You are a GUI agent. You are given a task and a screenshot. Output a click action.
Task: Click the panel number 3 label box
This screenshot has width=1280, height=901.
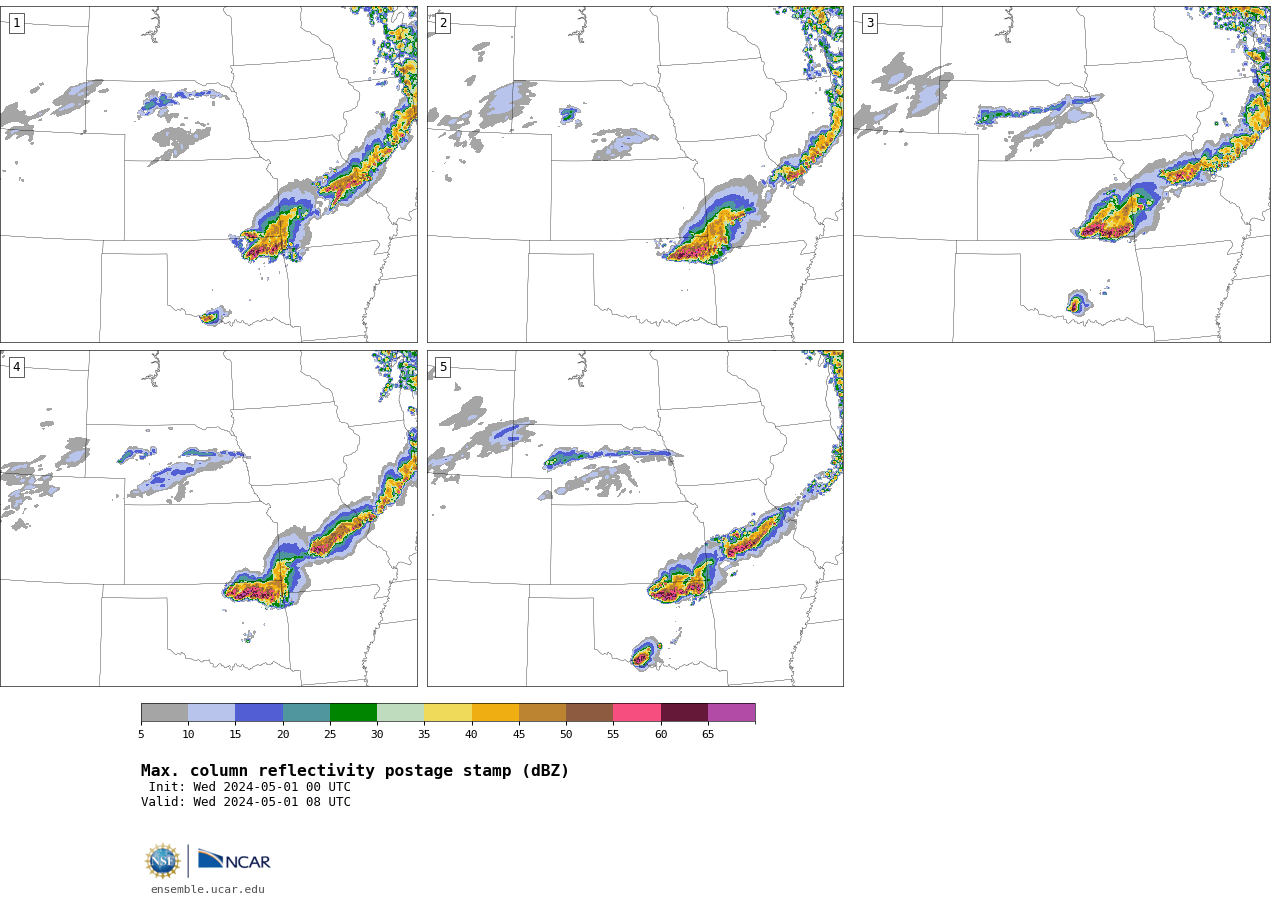pos(869,23)
